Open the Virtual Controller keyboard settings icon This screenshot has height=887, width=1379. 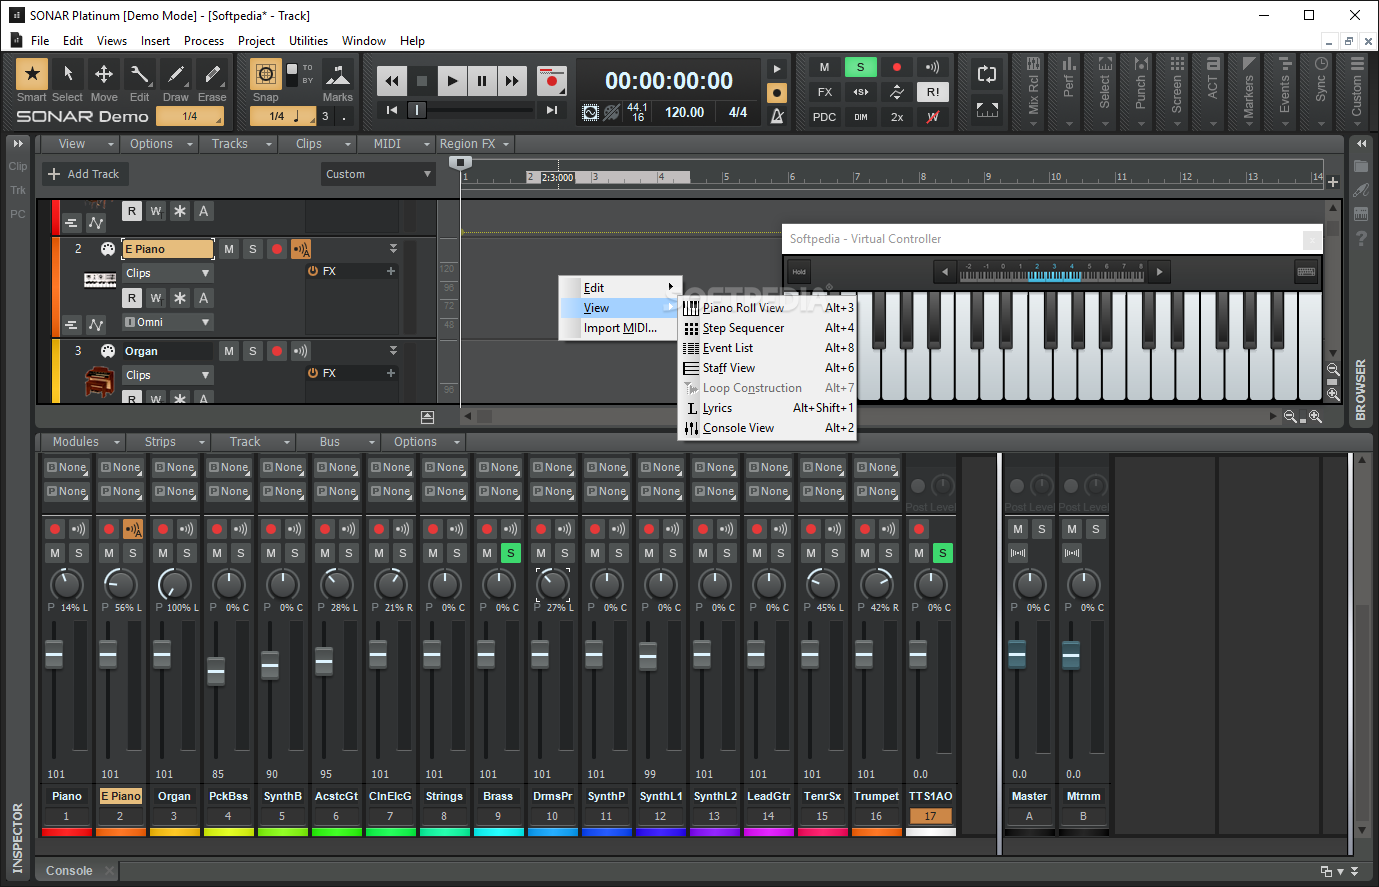click(1306, 271)
